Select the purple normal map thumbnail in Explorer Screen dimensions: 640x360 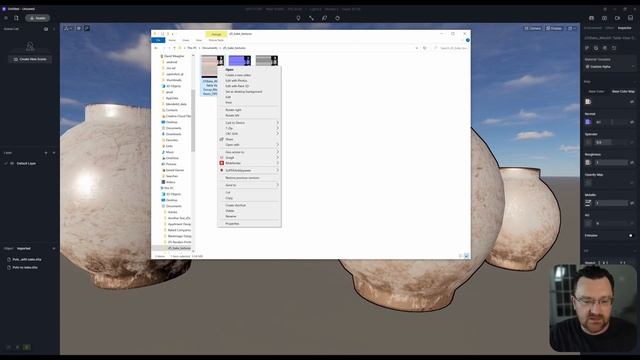pos(240,61)
